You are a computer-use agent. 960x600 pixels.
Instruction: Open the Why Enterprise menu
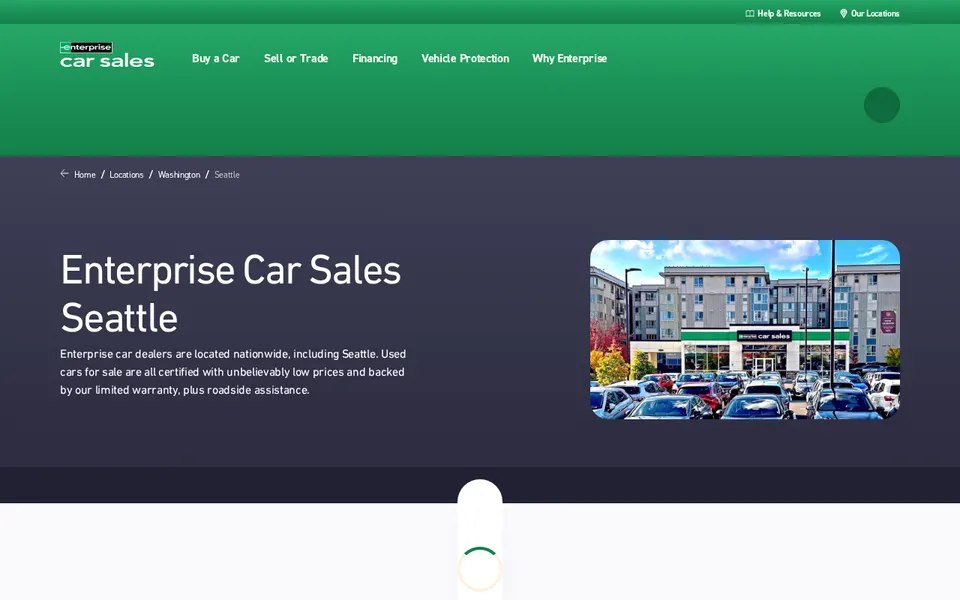[569, 58]
